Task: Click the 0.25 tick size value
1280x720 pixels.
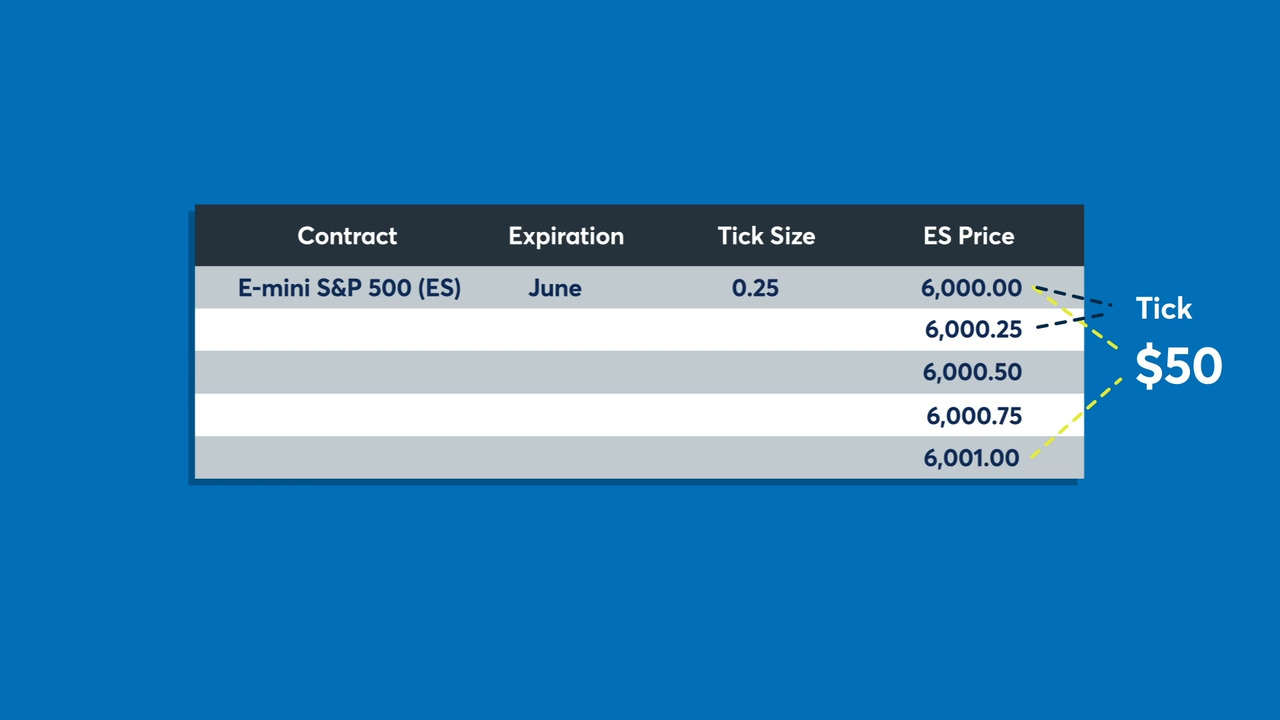Action: click(755, 288)
